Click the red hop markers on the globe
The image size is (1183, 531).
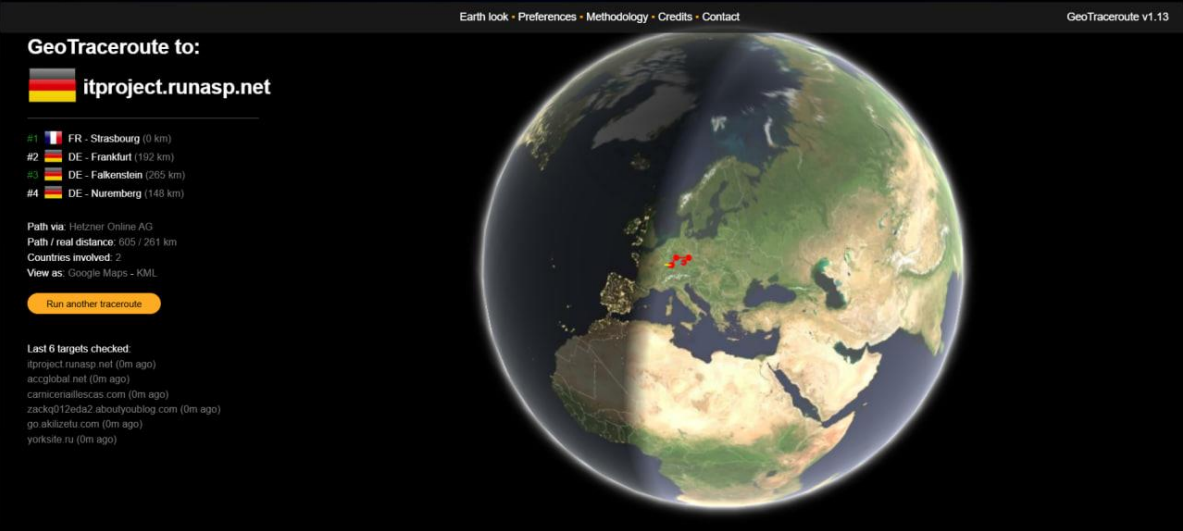pyautogui.click(x=680, y=260)
